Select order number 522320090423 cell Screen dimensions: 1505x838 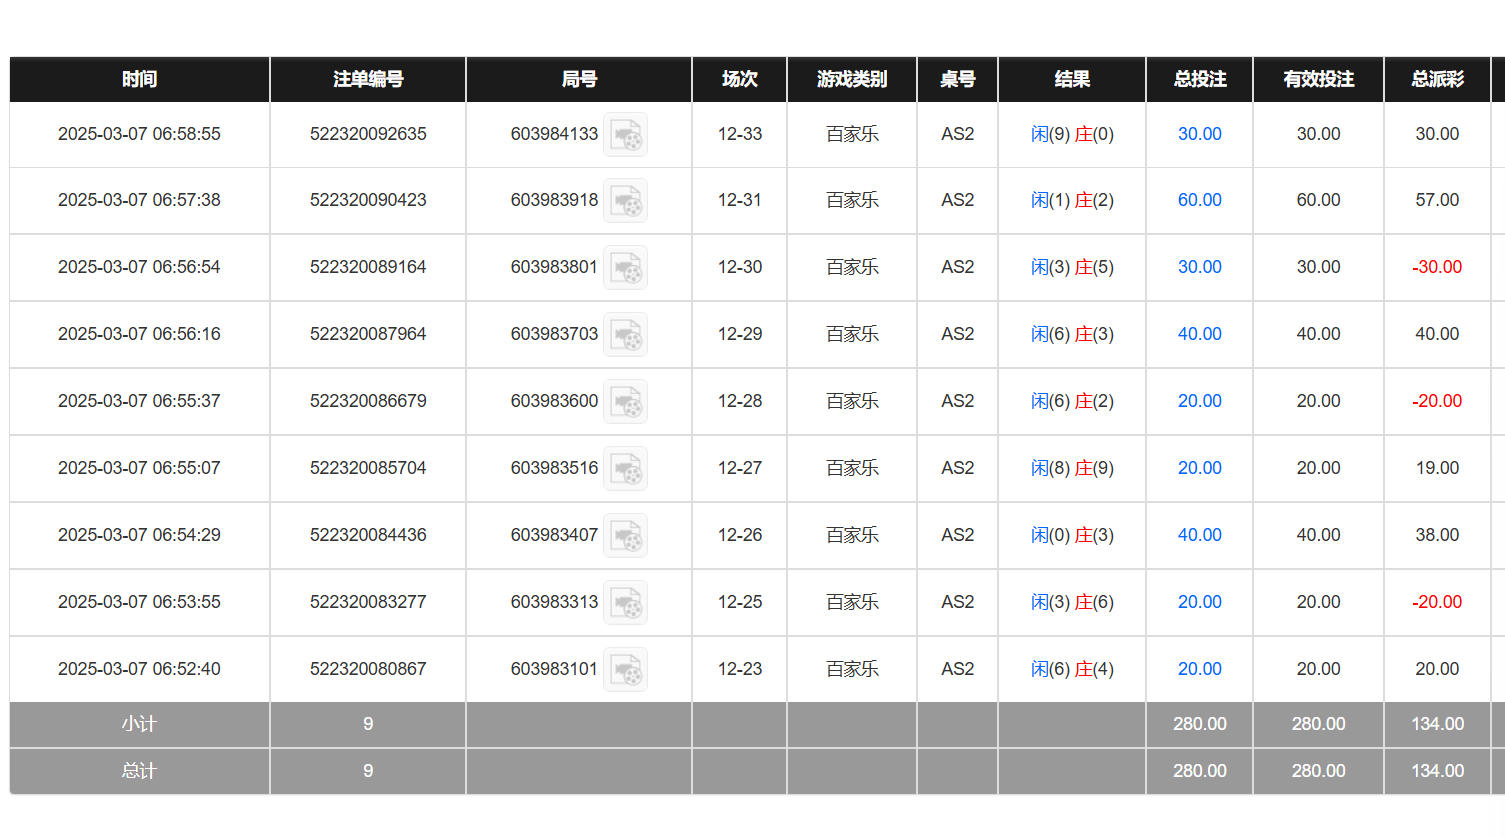(x=368, y=200)
